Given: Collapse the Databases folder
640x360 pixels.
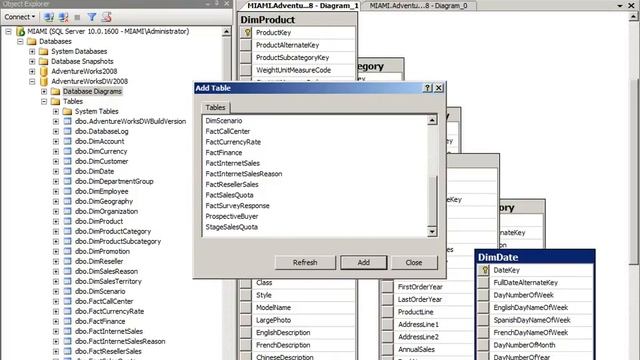Looking at the screenshot, I should click(x=20, y=41).
